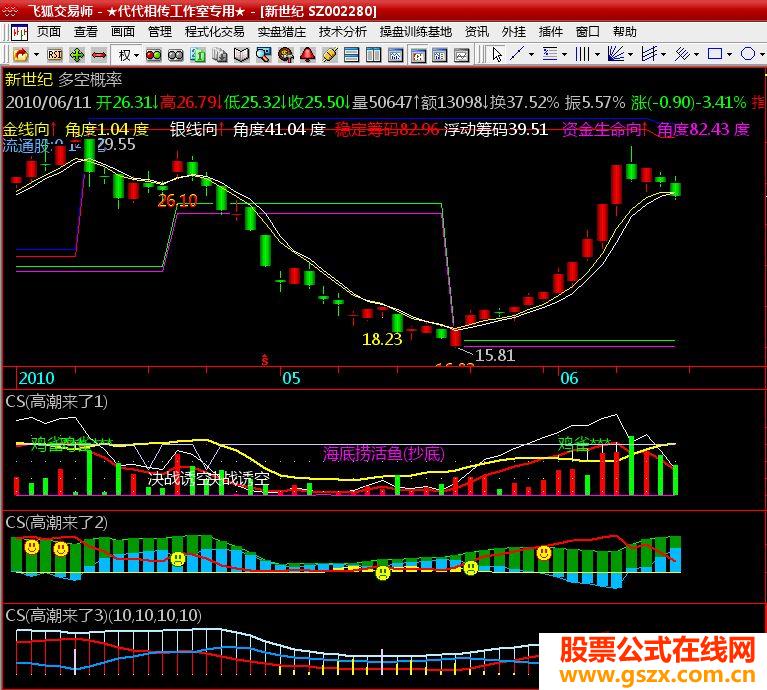Image resolution: width=767 pixels, height=690 pixels.
Task: Click the gray line-chart window icon
Action: pos(461,55)
